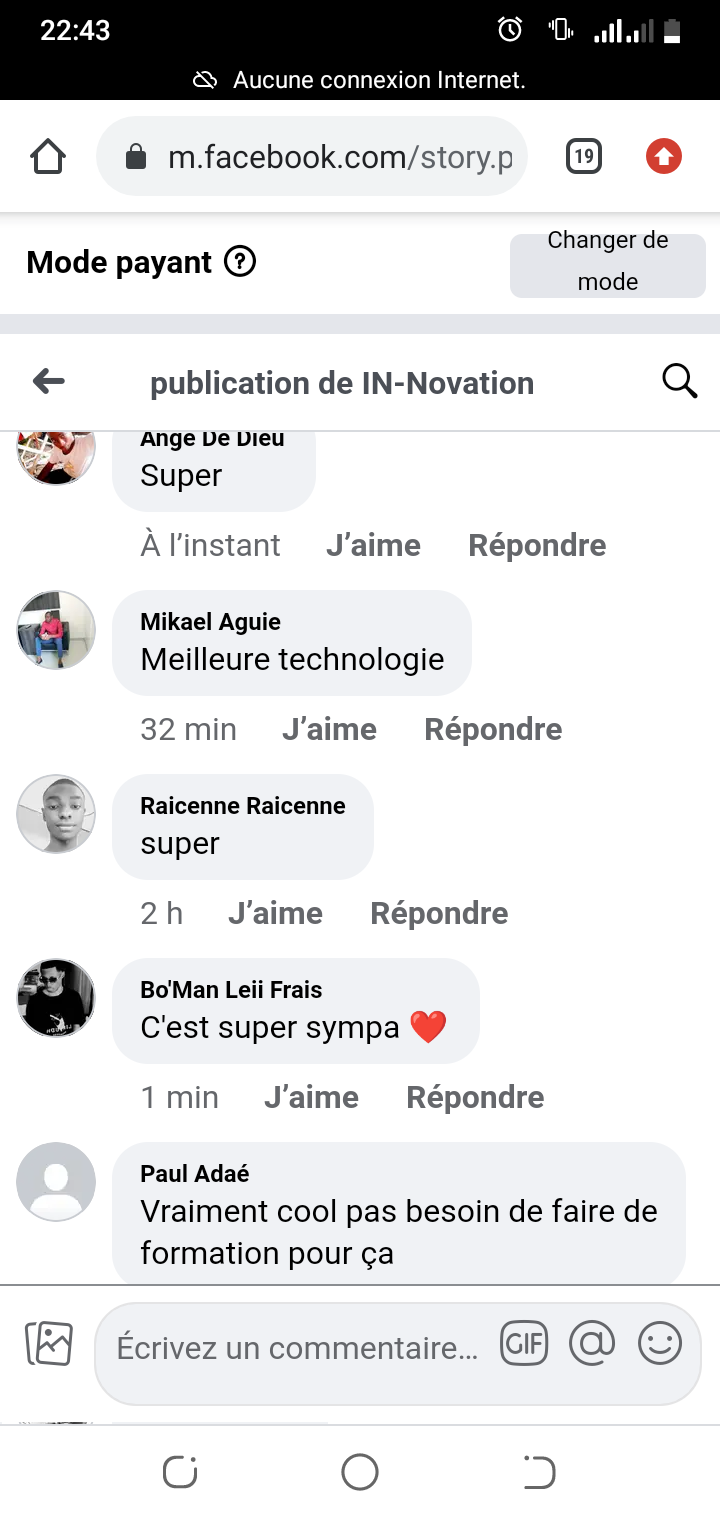Viewport: 720px width, 1520px height.
Task: Attach a photo to the comment
Action: pos(49,1344)
